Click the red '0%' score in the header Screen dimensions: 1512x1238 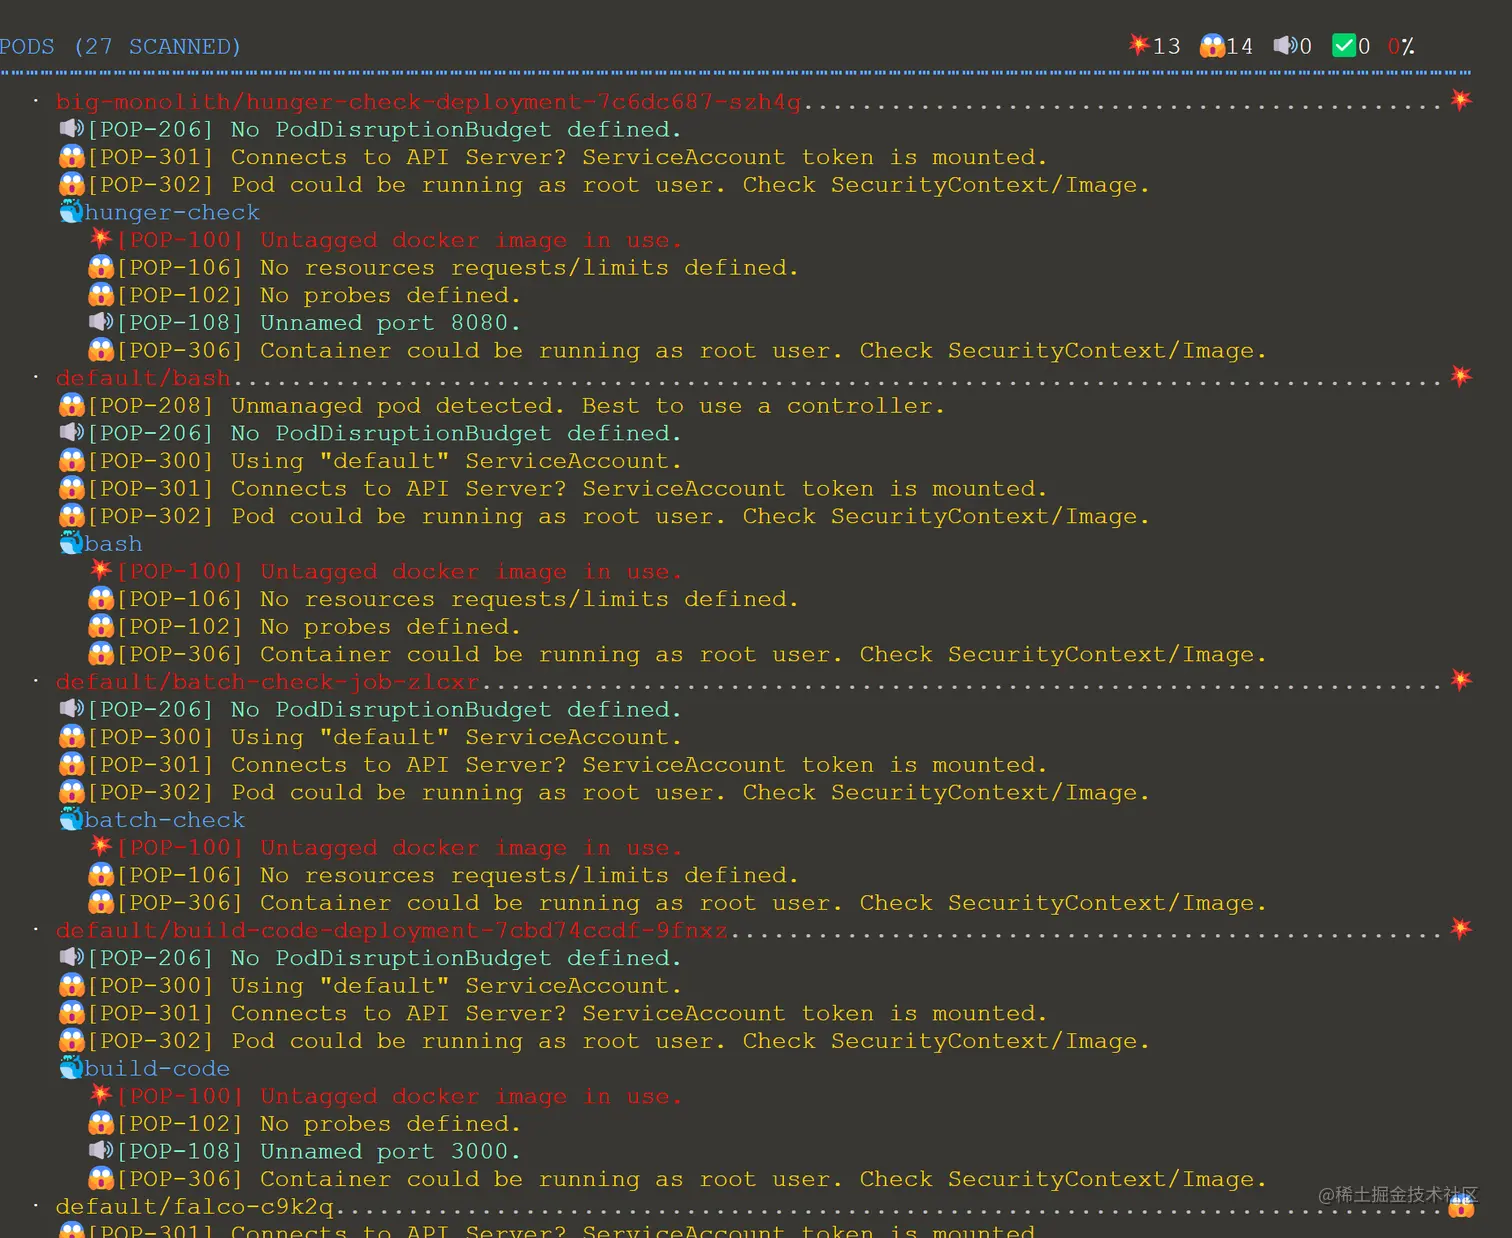(1401, 46)
